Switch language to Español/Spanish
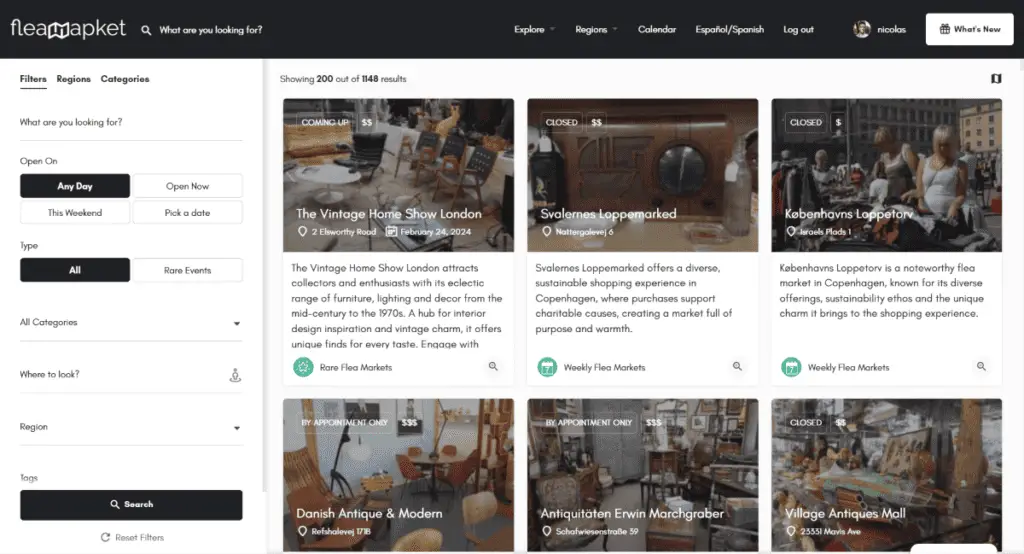Image resolution: width=1024 pixels, height=554 pixels. [x=729, y=29]
